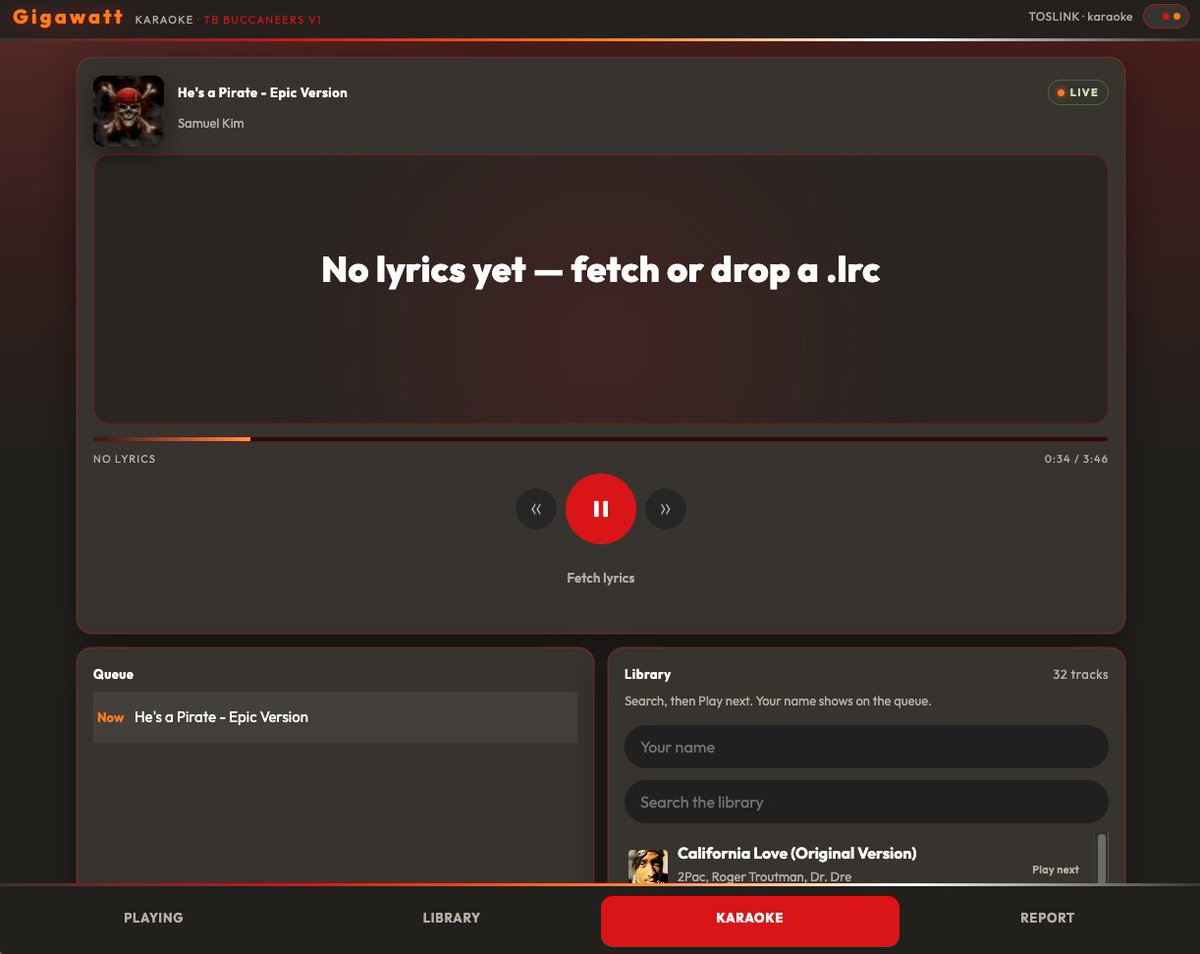Click the 2Pac, Roger Troutman, Dr. Dre artists line
Screen dimensions: 1200x954
[764, 877]
